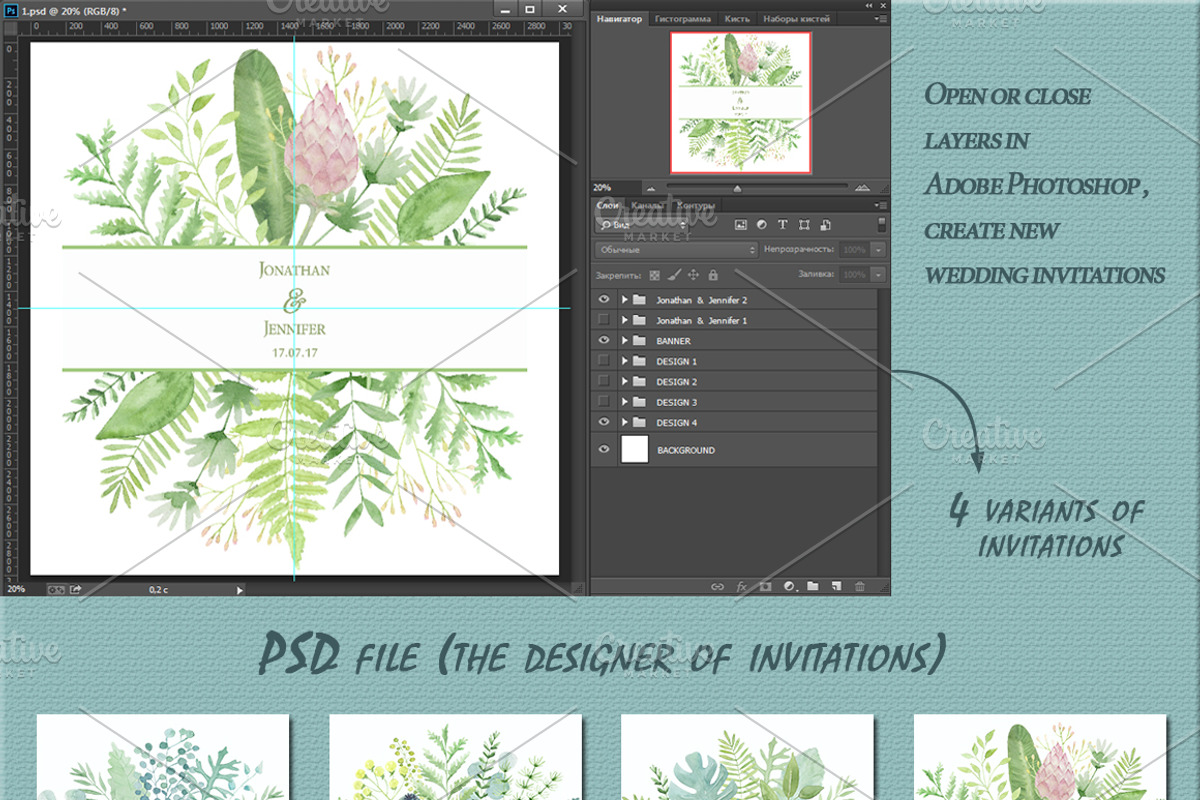Image resolution: width=1200 pixels, height=800 pixels.
Task: Click the pixel layer filter icon
Action: [741, 225]
